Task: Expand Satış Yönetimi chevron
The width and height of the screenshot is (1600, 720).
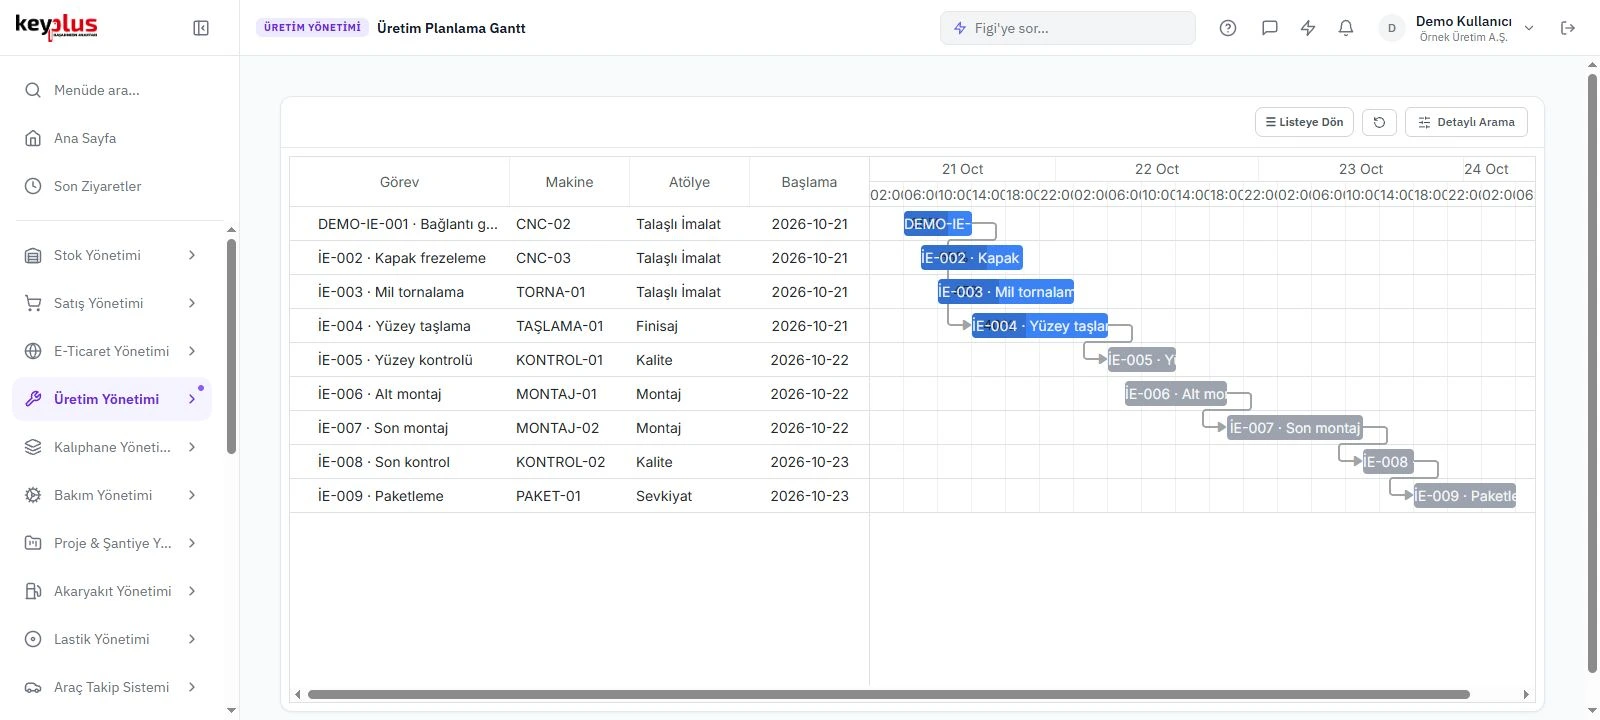Action: (192, 303)
